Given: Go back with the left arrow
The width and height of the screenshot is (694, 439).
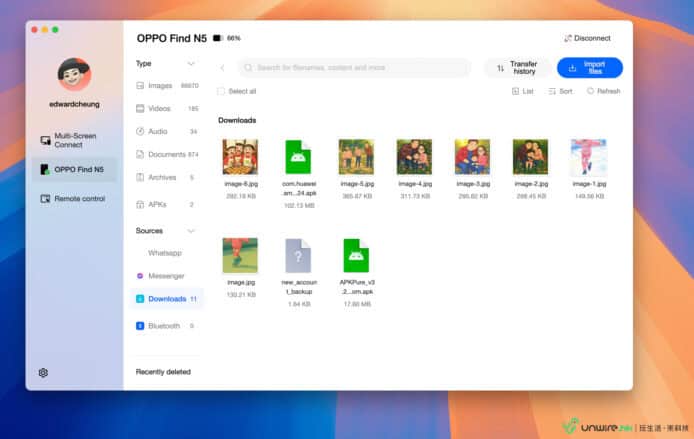Looking at the screenshot, I should coord(222,68).
